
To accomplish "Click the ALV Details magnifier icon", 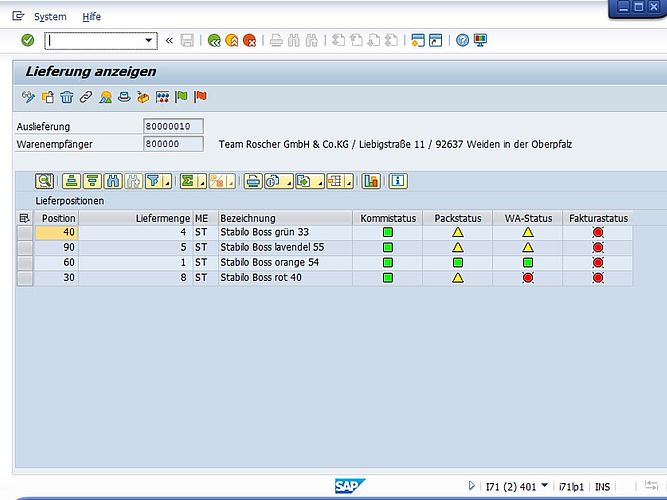I will click(44, 181).
